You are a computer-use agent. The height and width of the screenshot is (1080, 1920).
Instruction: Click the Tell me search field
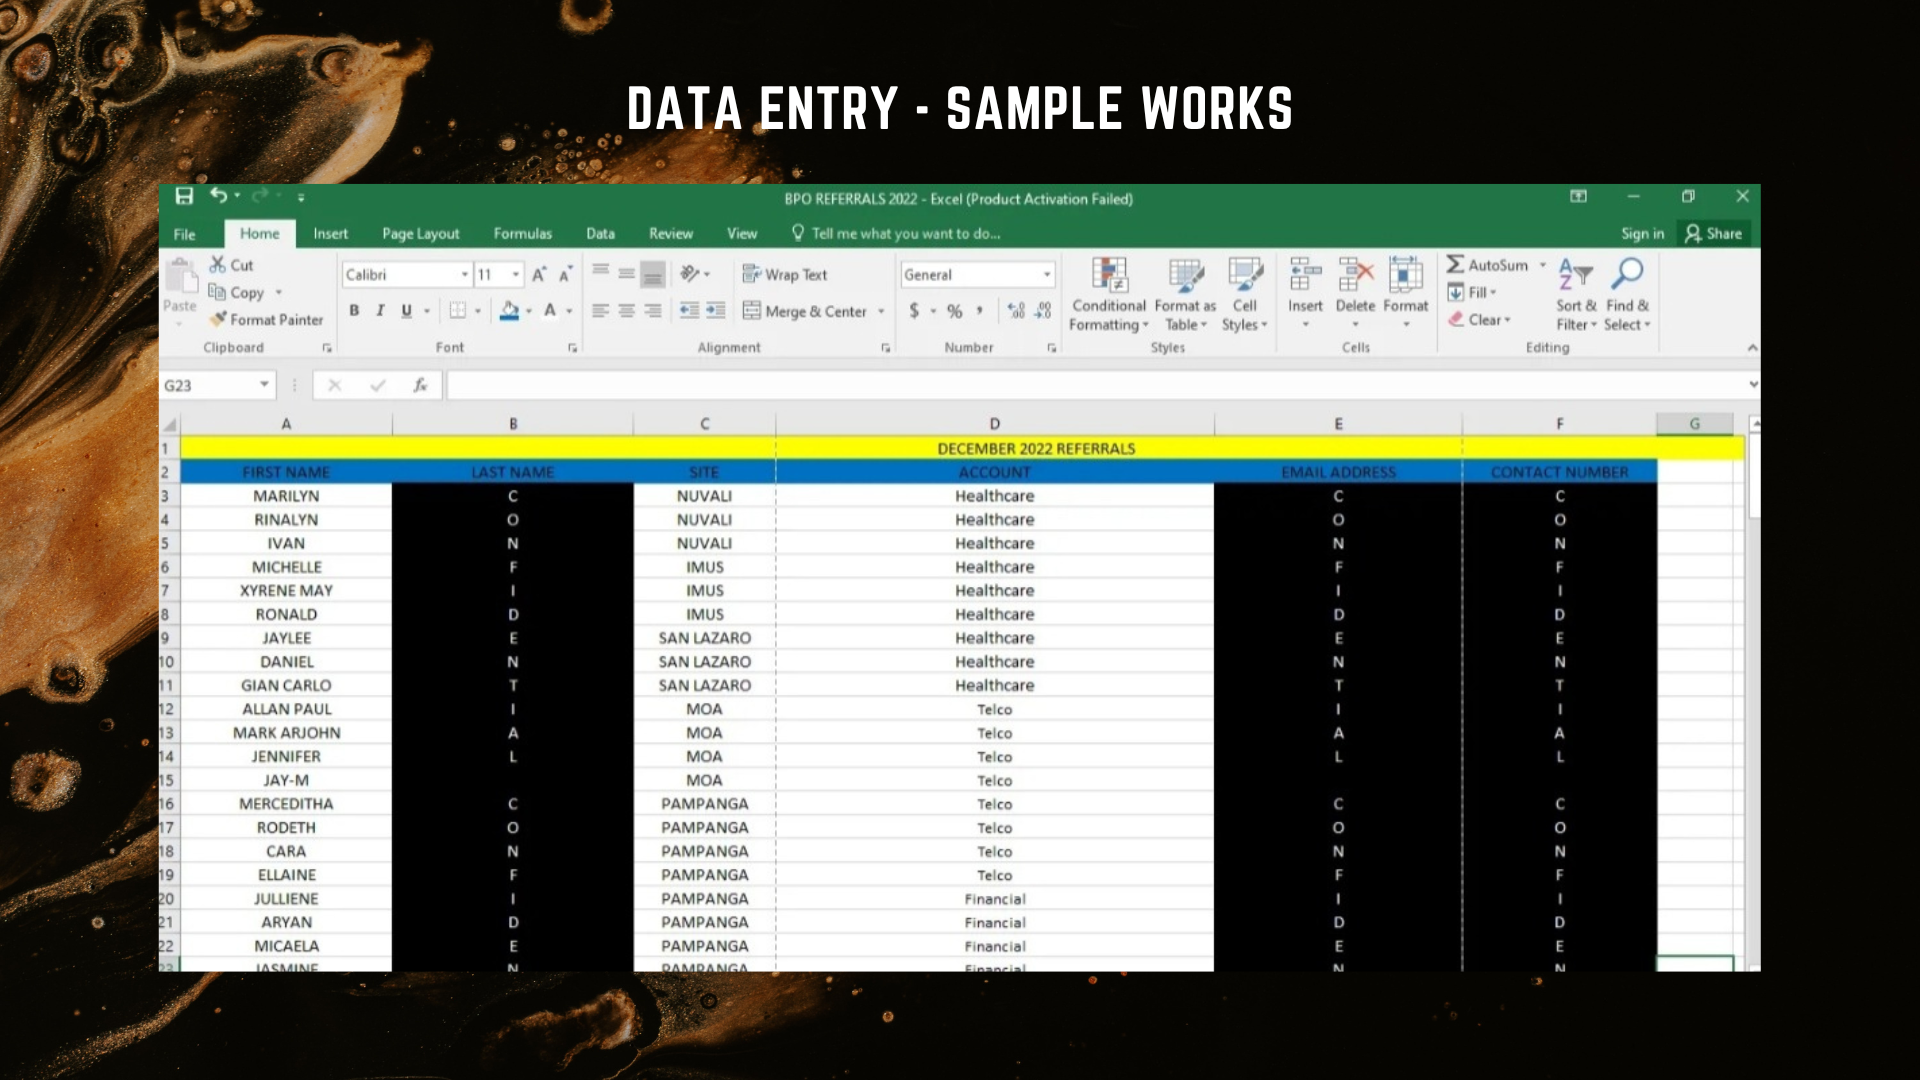point(905,233)
